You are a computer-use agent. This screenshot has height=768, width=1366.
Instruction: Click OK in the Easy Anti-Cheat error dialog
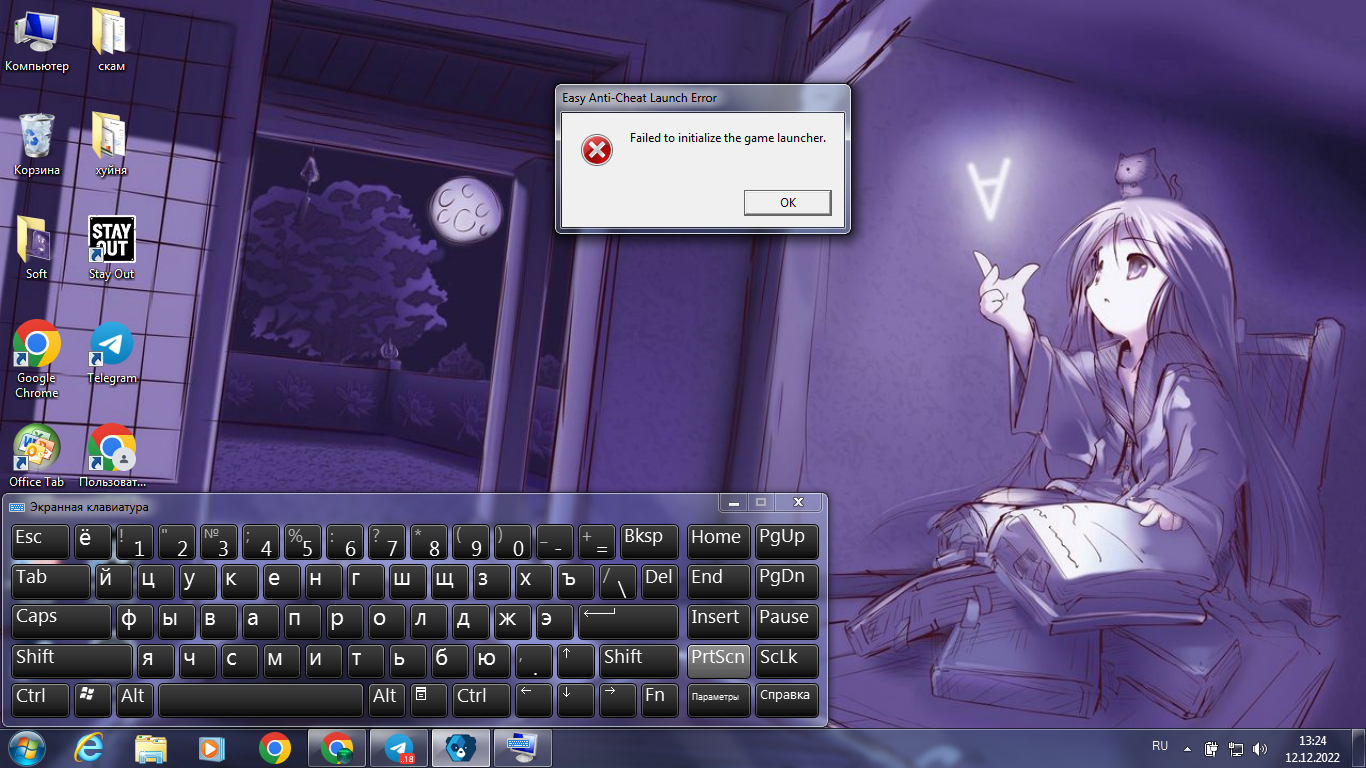point(787,203)
